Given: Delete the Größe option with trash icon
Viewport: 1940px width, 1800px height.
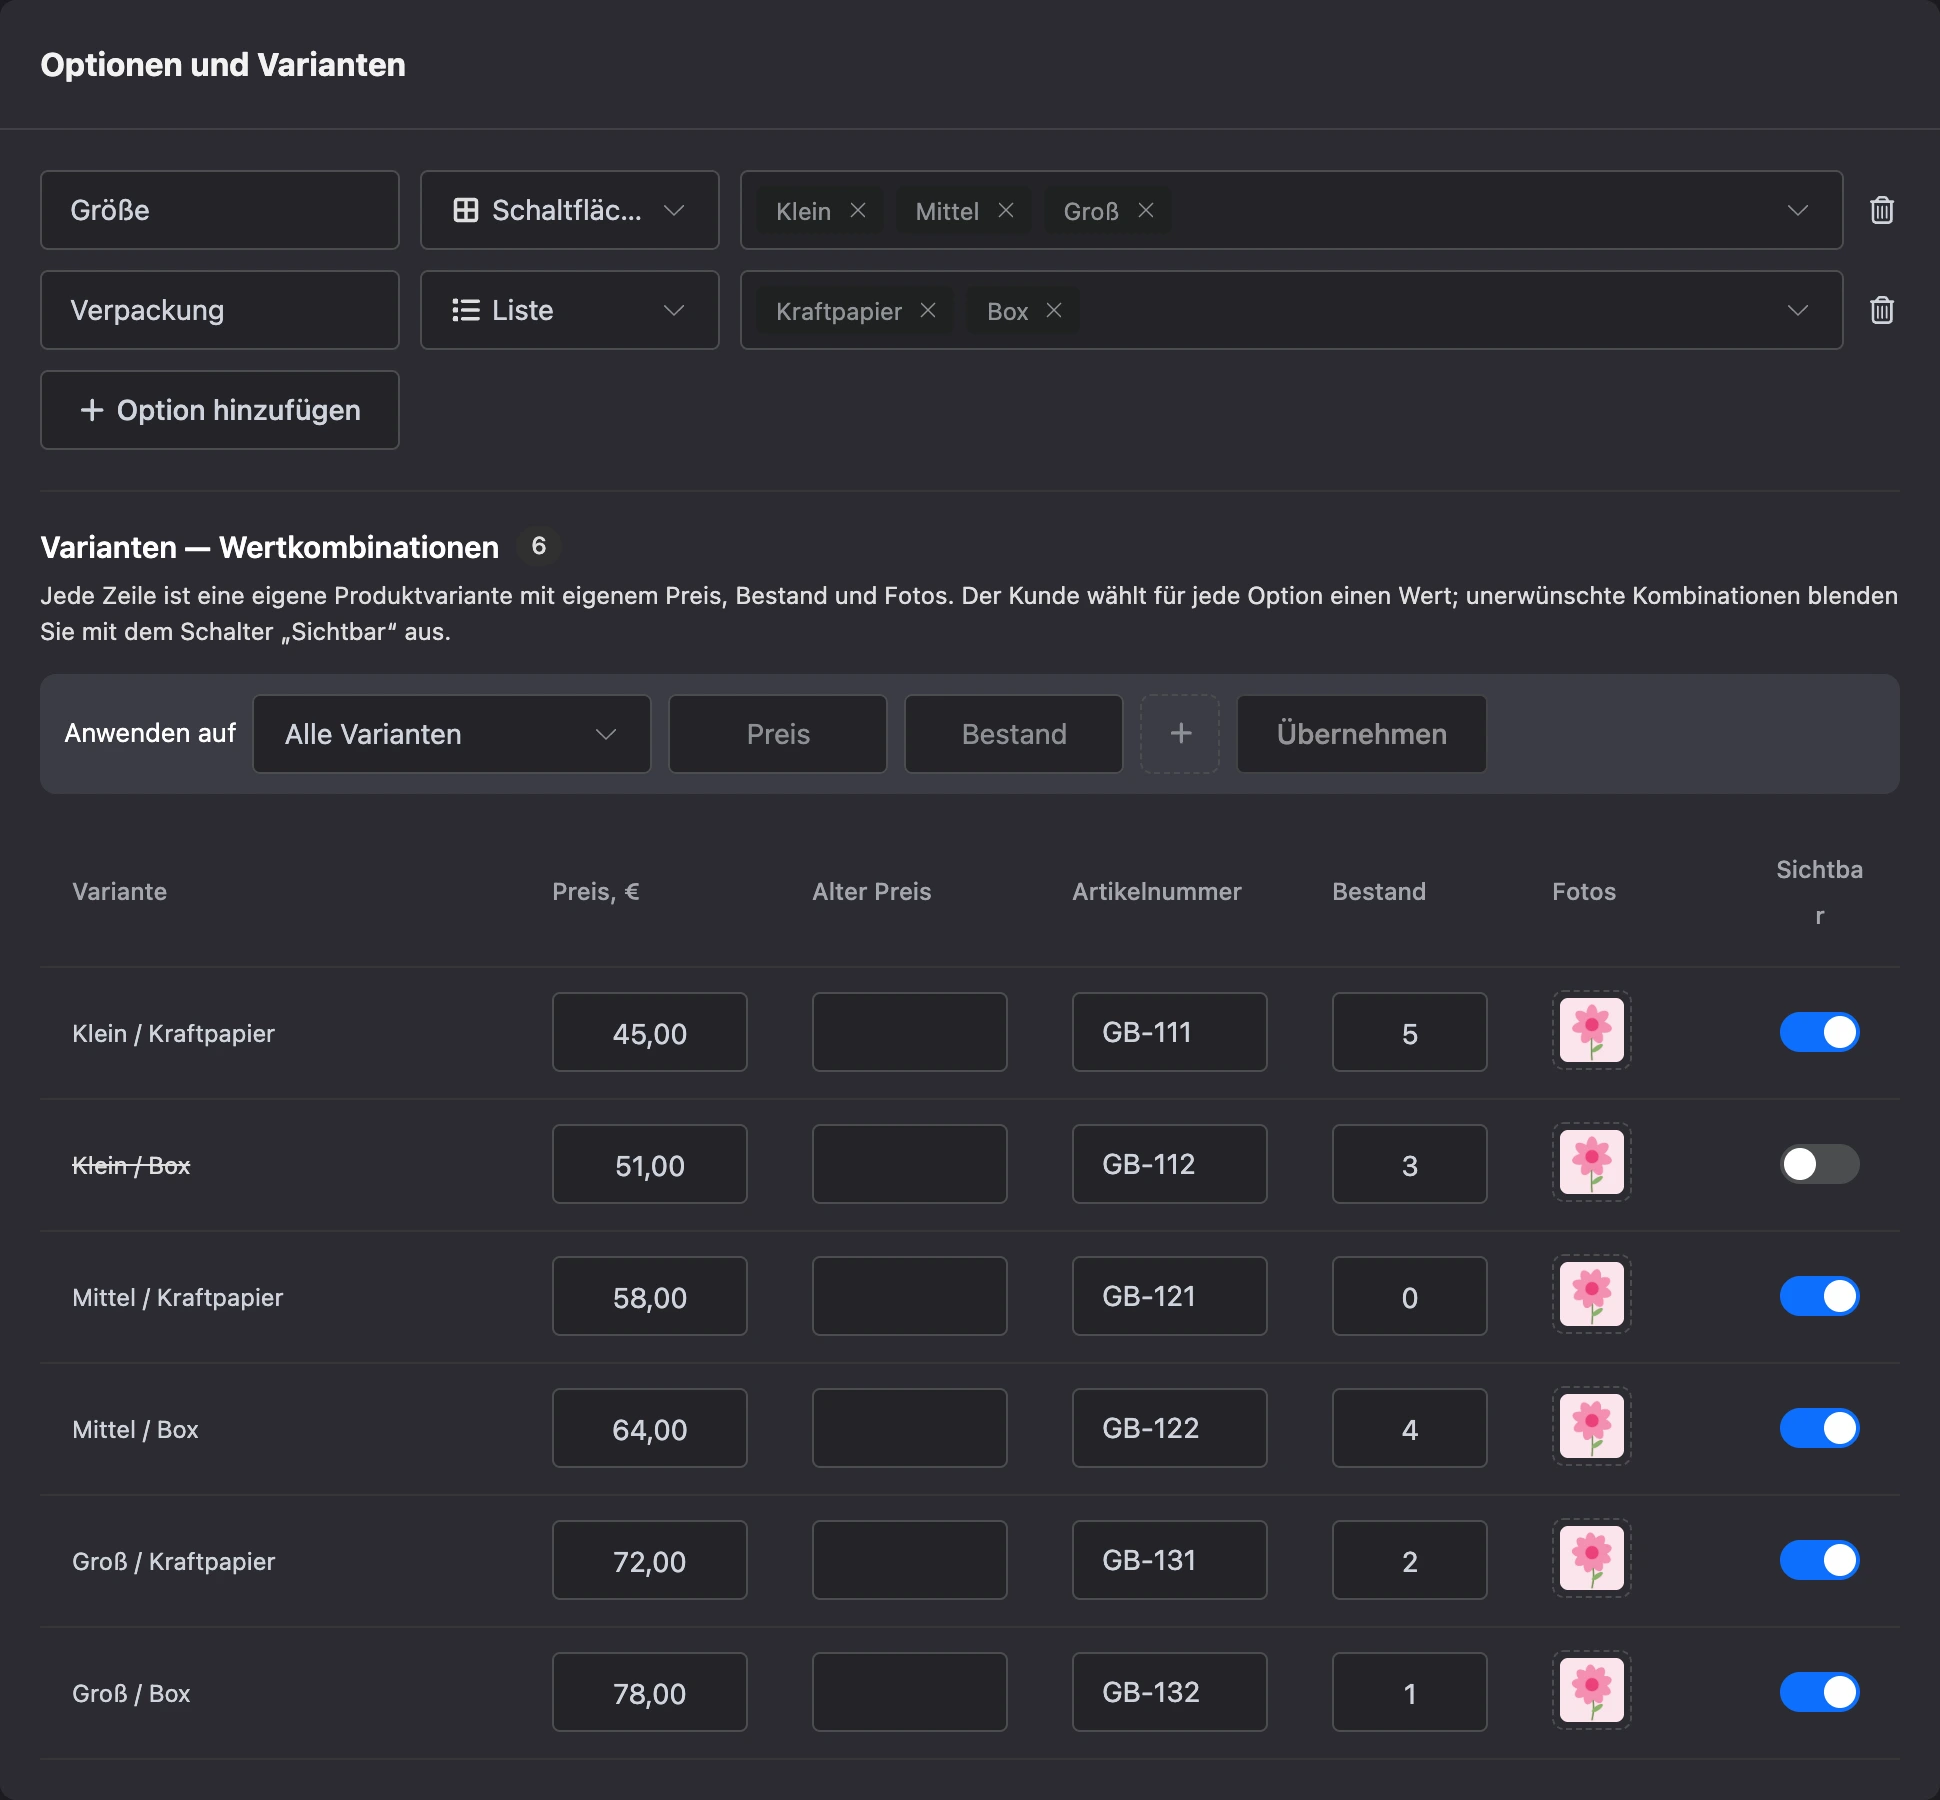Looking at the screenshot, I should [1881, 210].
